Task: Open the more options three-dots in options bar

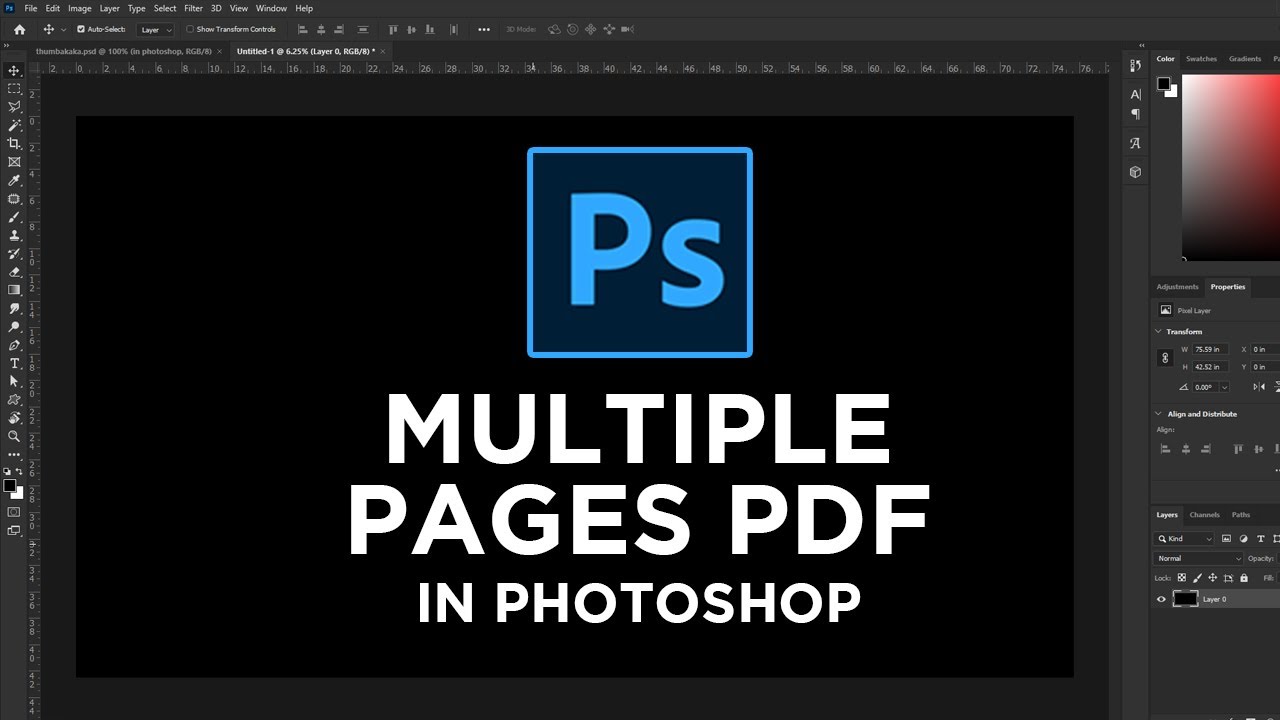Action: point(484,29)
